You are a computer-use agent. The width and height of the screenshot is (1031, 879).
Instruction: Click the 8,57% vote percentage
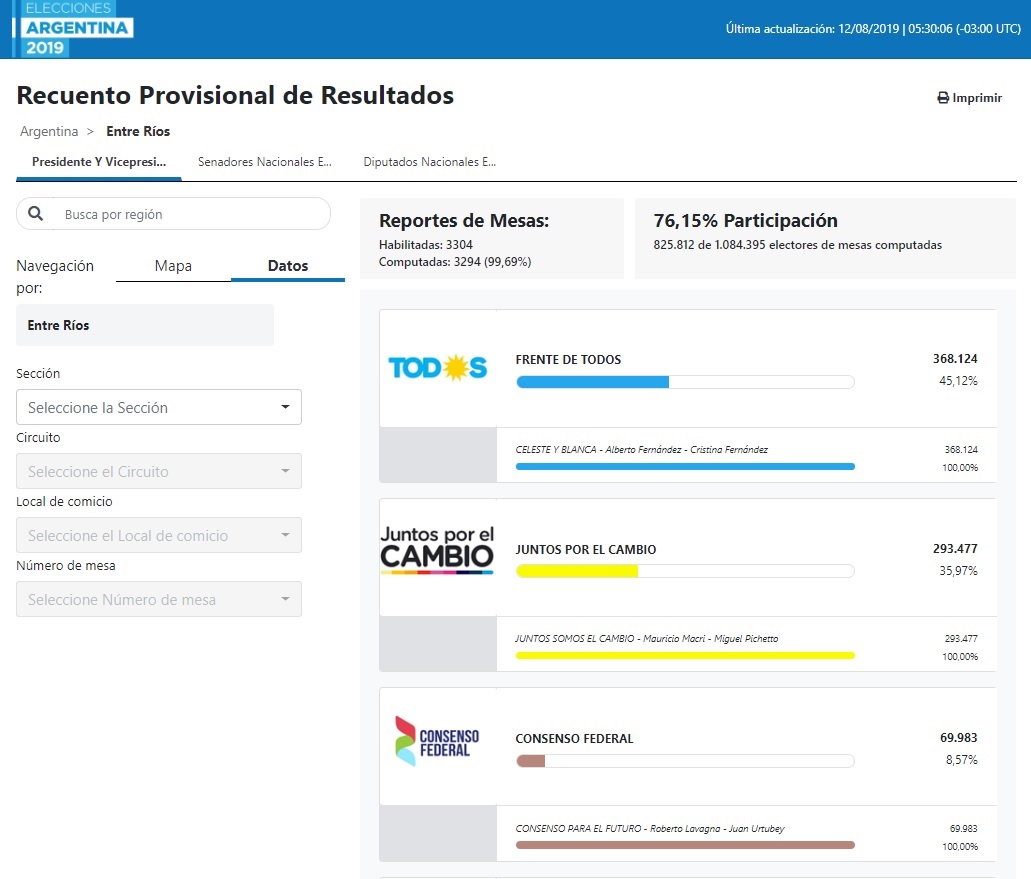[x=961, y=760]
